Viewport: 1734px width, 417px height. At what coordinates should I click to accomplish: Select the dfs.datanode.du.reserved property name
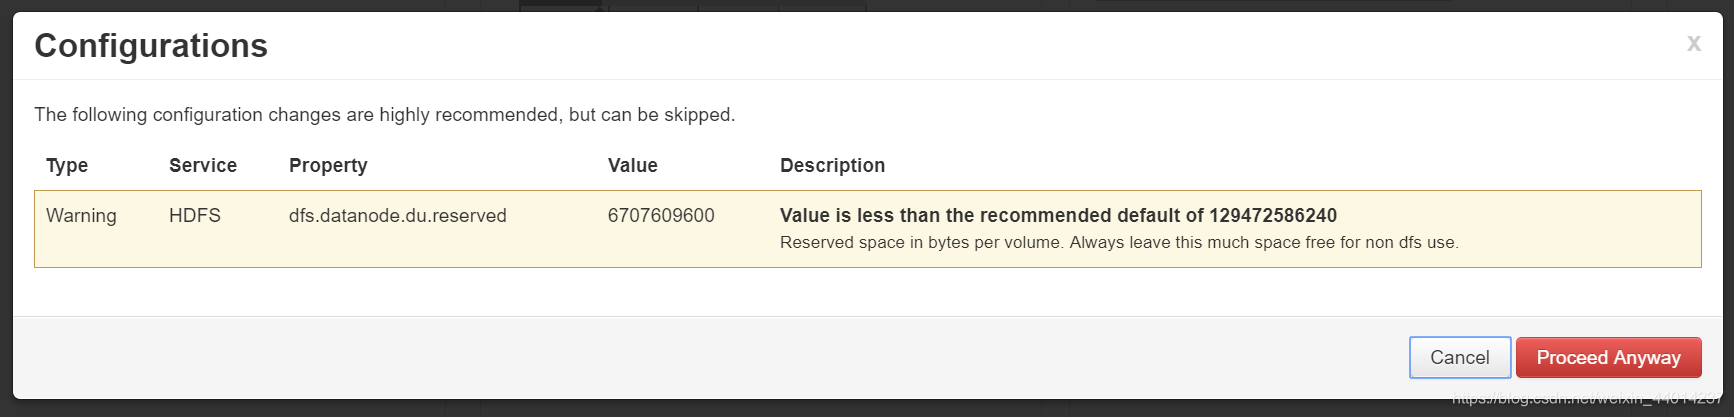point(398,216)
